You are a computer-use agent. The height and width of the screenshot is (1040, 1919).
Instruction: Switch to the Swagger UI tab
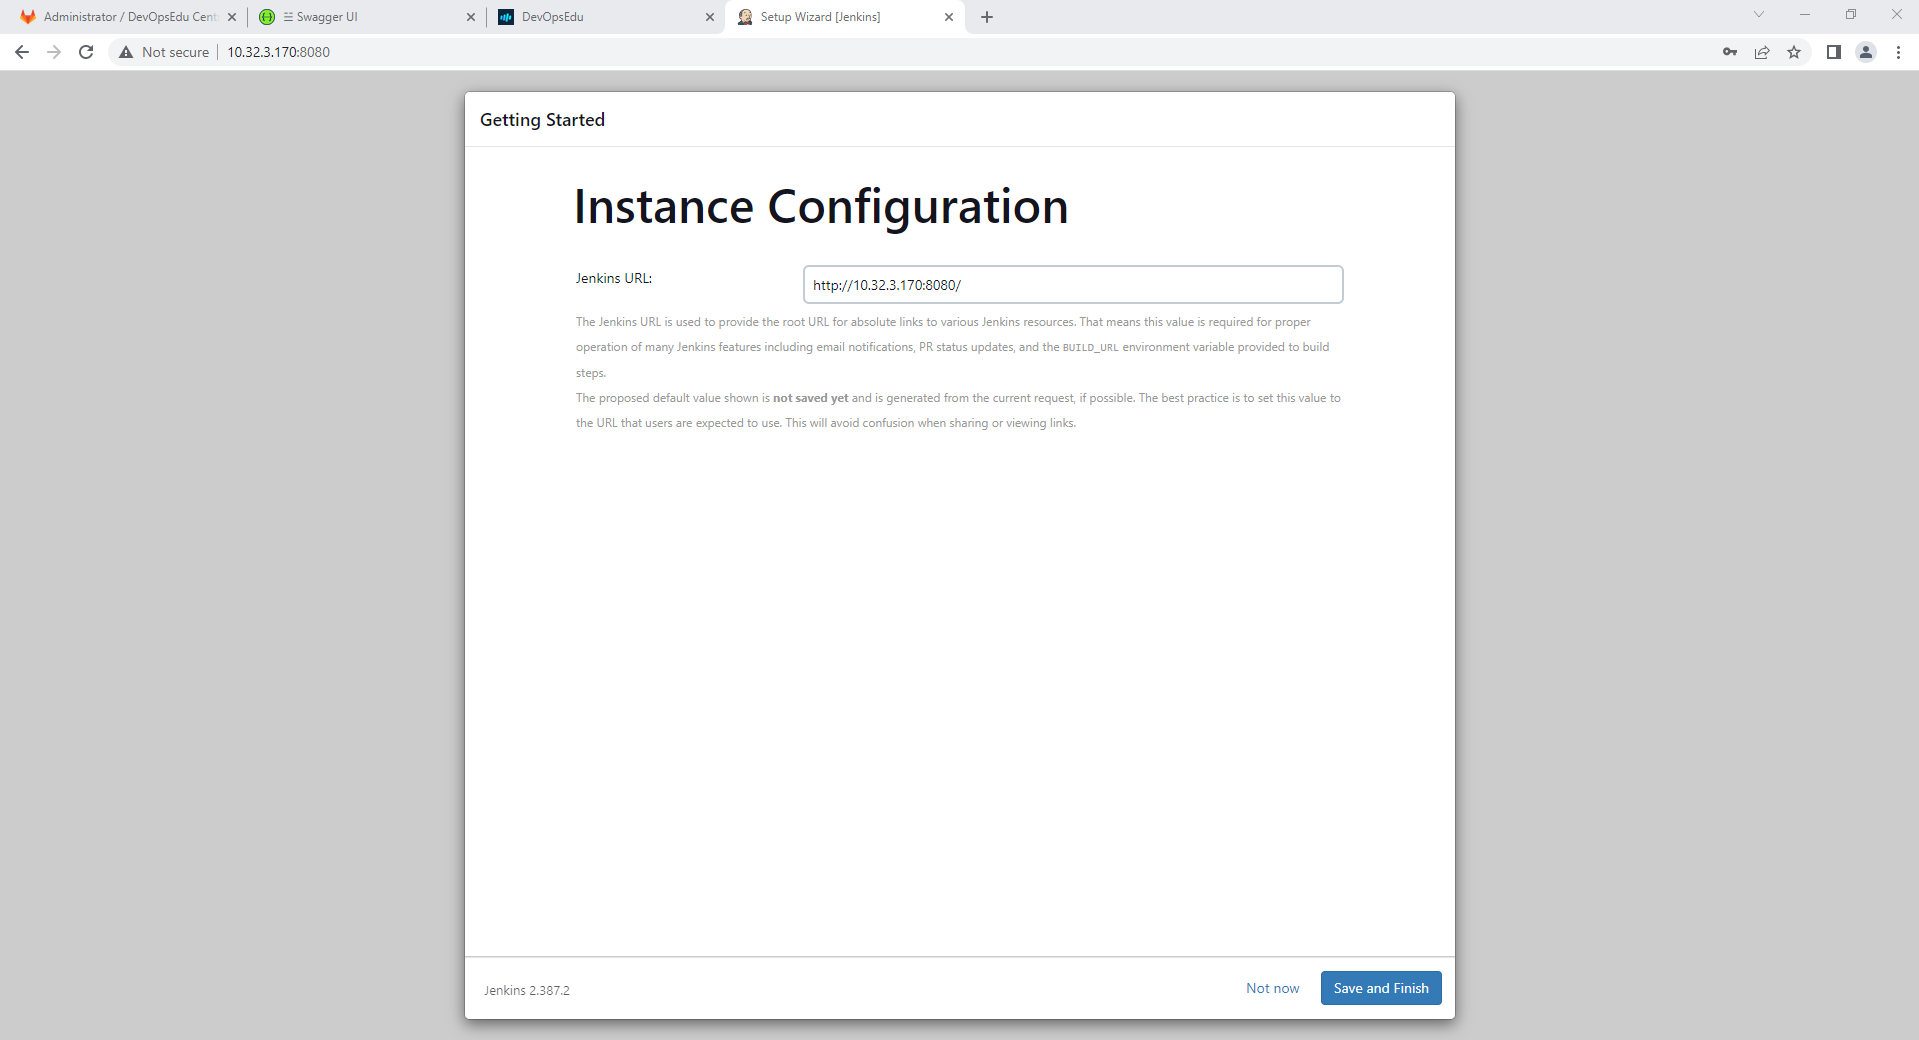pos(365,17)
